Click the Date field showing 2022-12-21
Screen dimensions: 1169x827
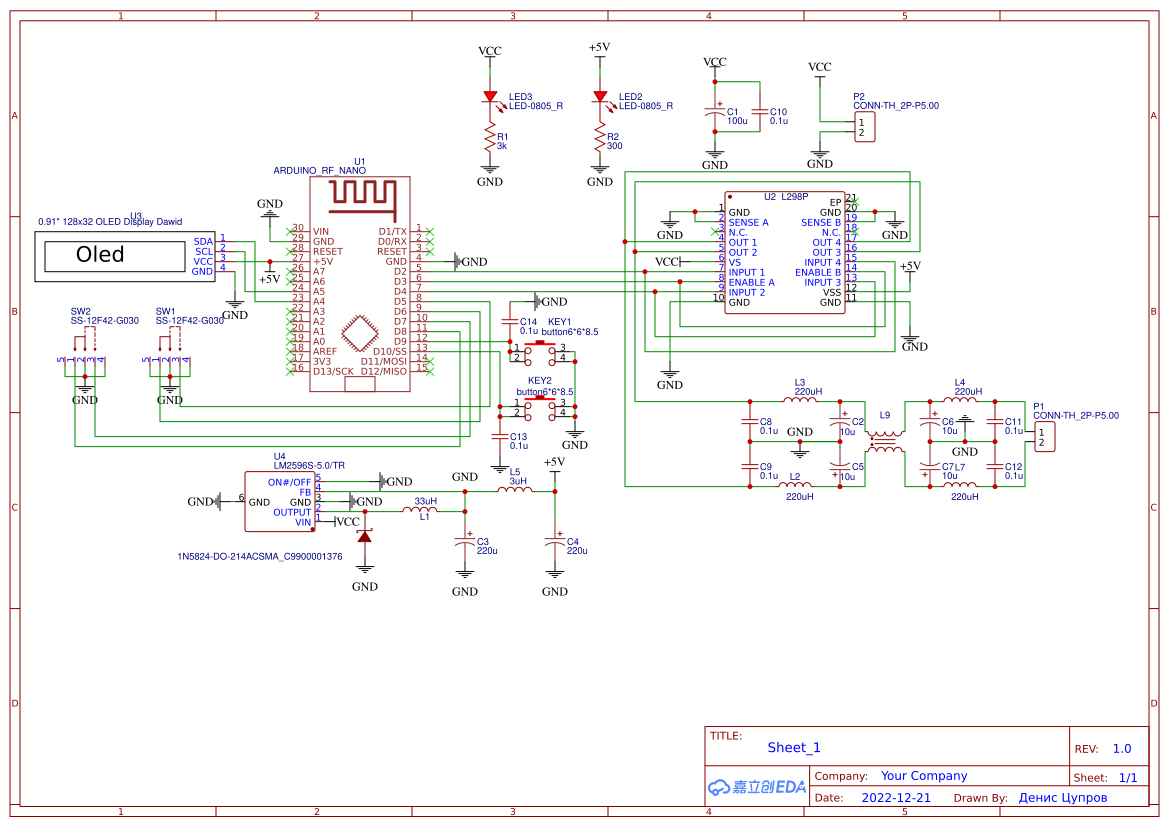[895, 797]
